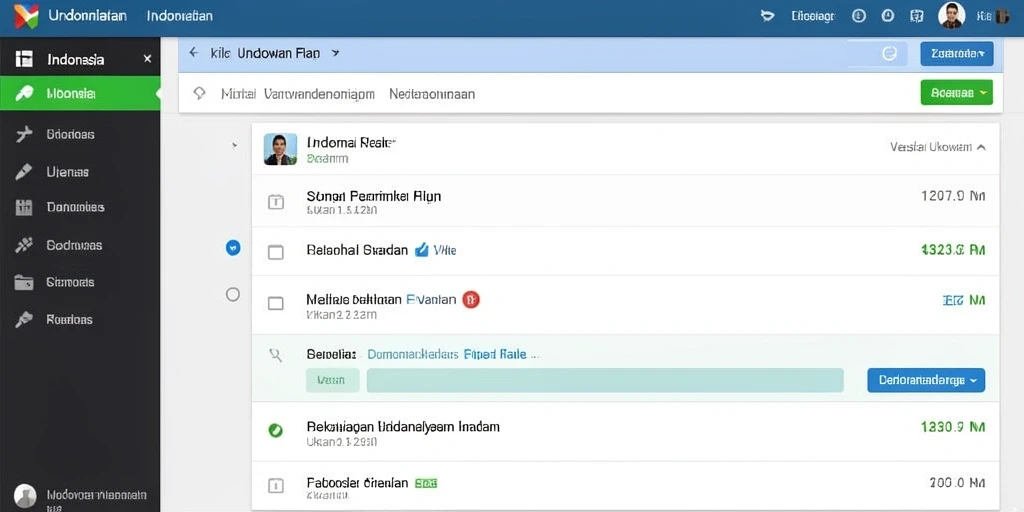Close the Indonasia sidebar panel
Viewport: 1024px width, 512px height.
pos(148,59)
